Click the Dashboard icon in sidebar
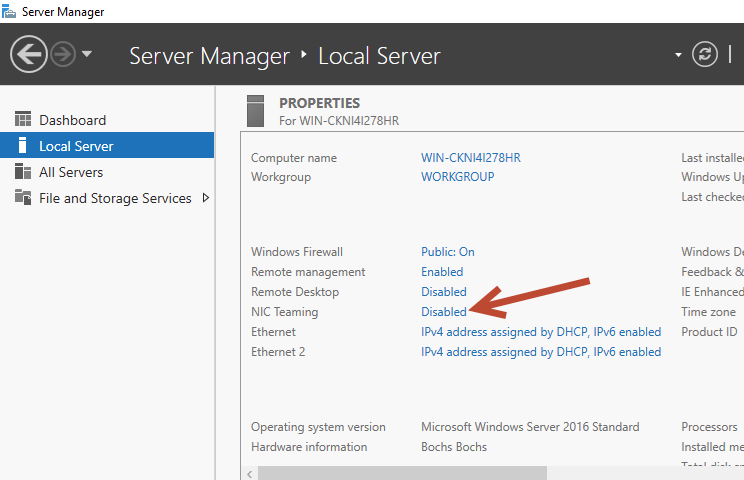This screenshot has height=480, width=744. [23, 119]
